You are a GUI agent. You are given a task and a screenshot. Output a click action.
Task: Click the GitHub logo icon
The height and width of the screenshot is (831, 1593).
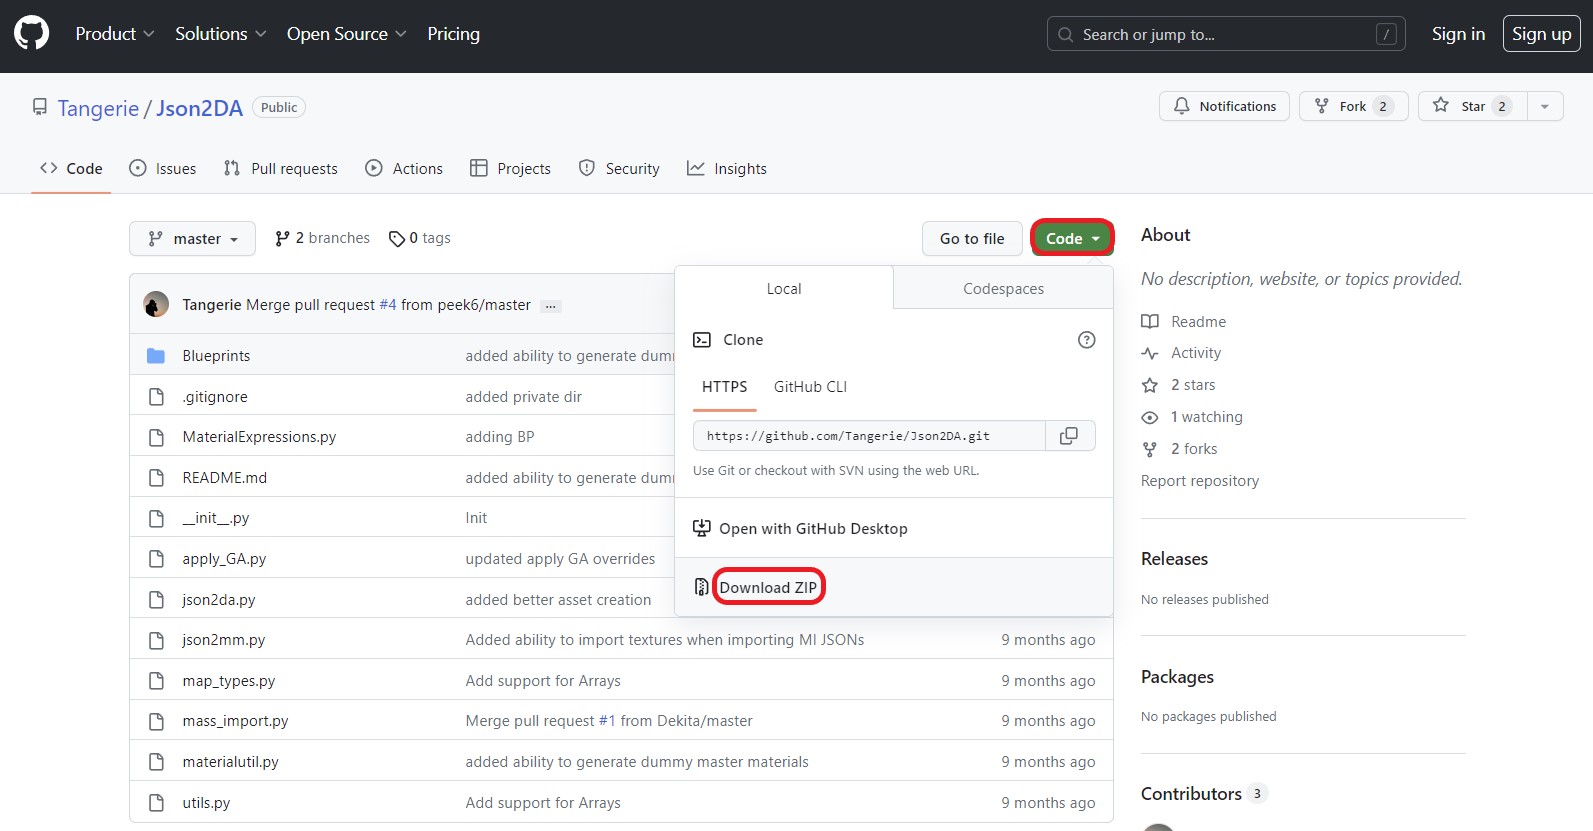point(31,33)
